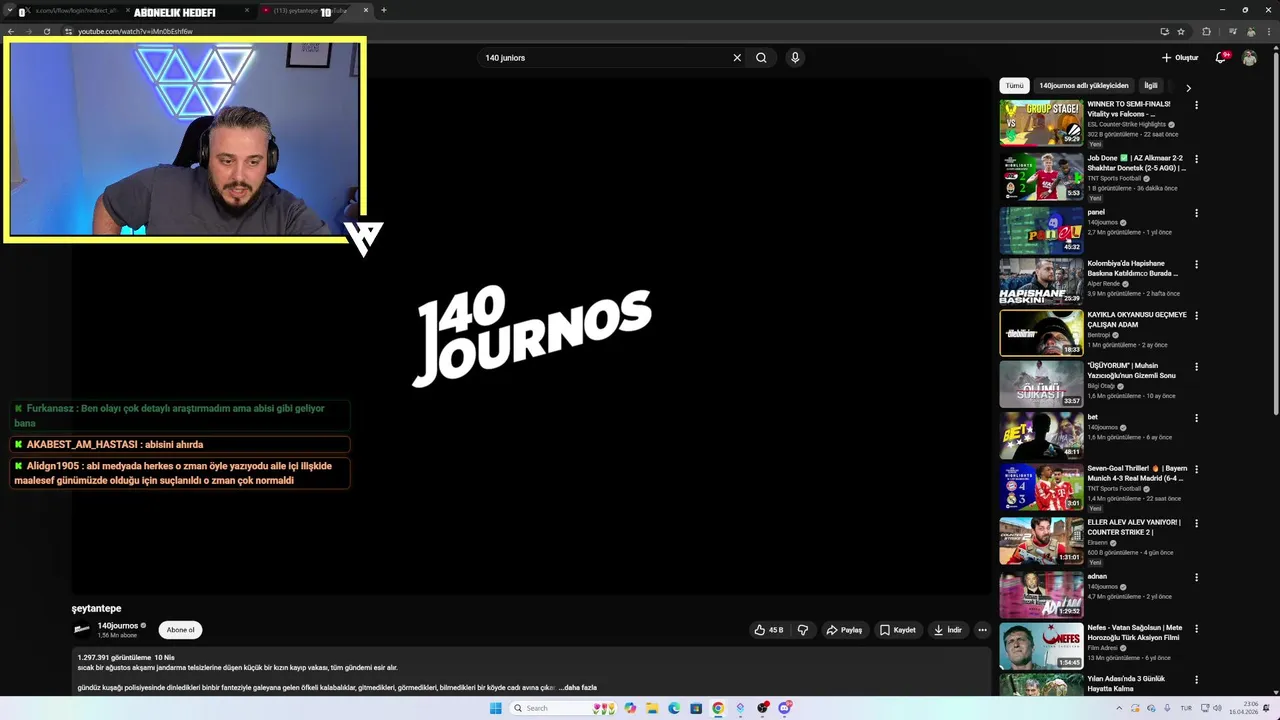Viewport: 1280px width, 720px height.
Task: Click the browser back arrow
Action: (x=11, y=31)
